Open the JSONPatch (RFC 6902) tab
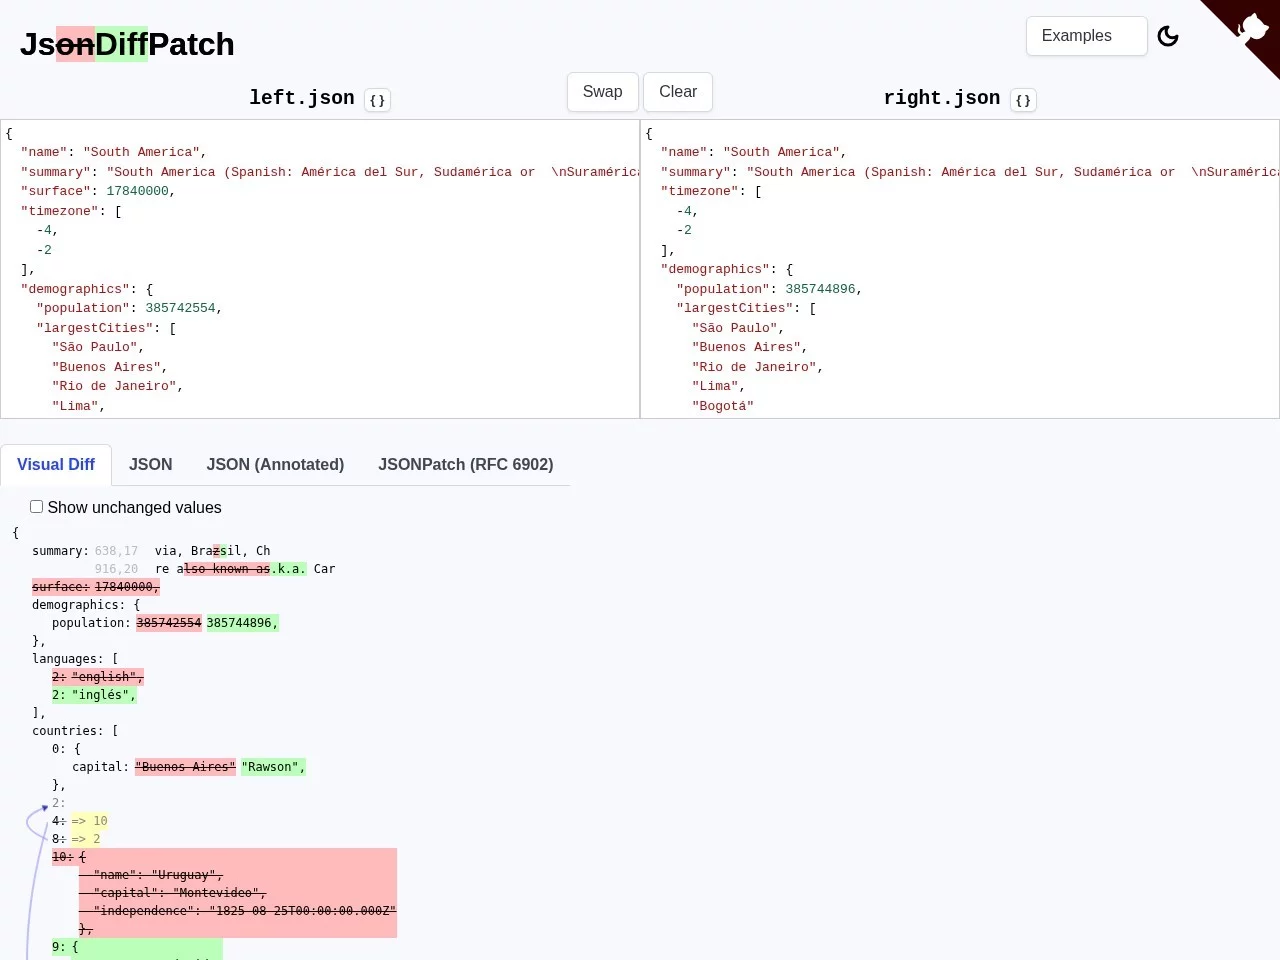1280x960 pixels. click(465, 464)
